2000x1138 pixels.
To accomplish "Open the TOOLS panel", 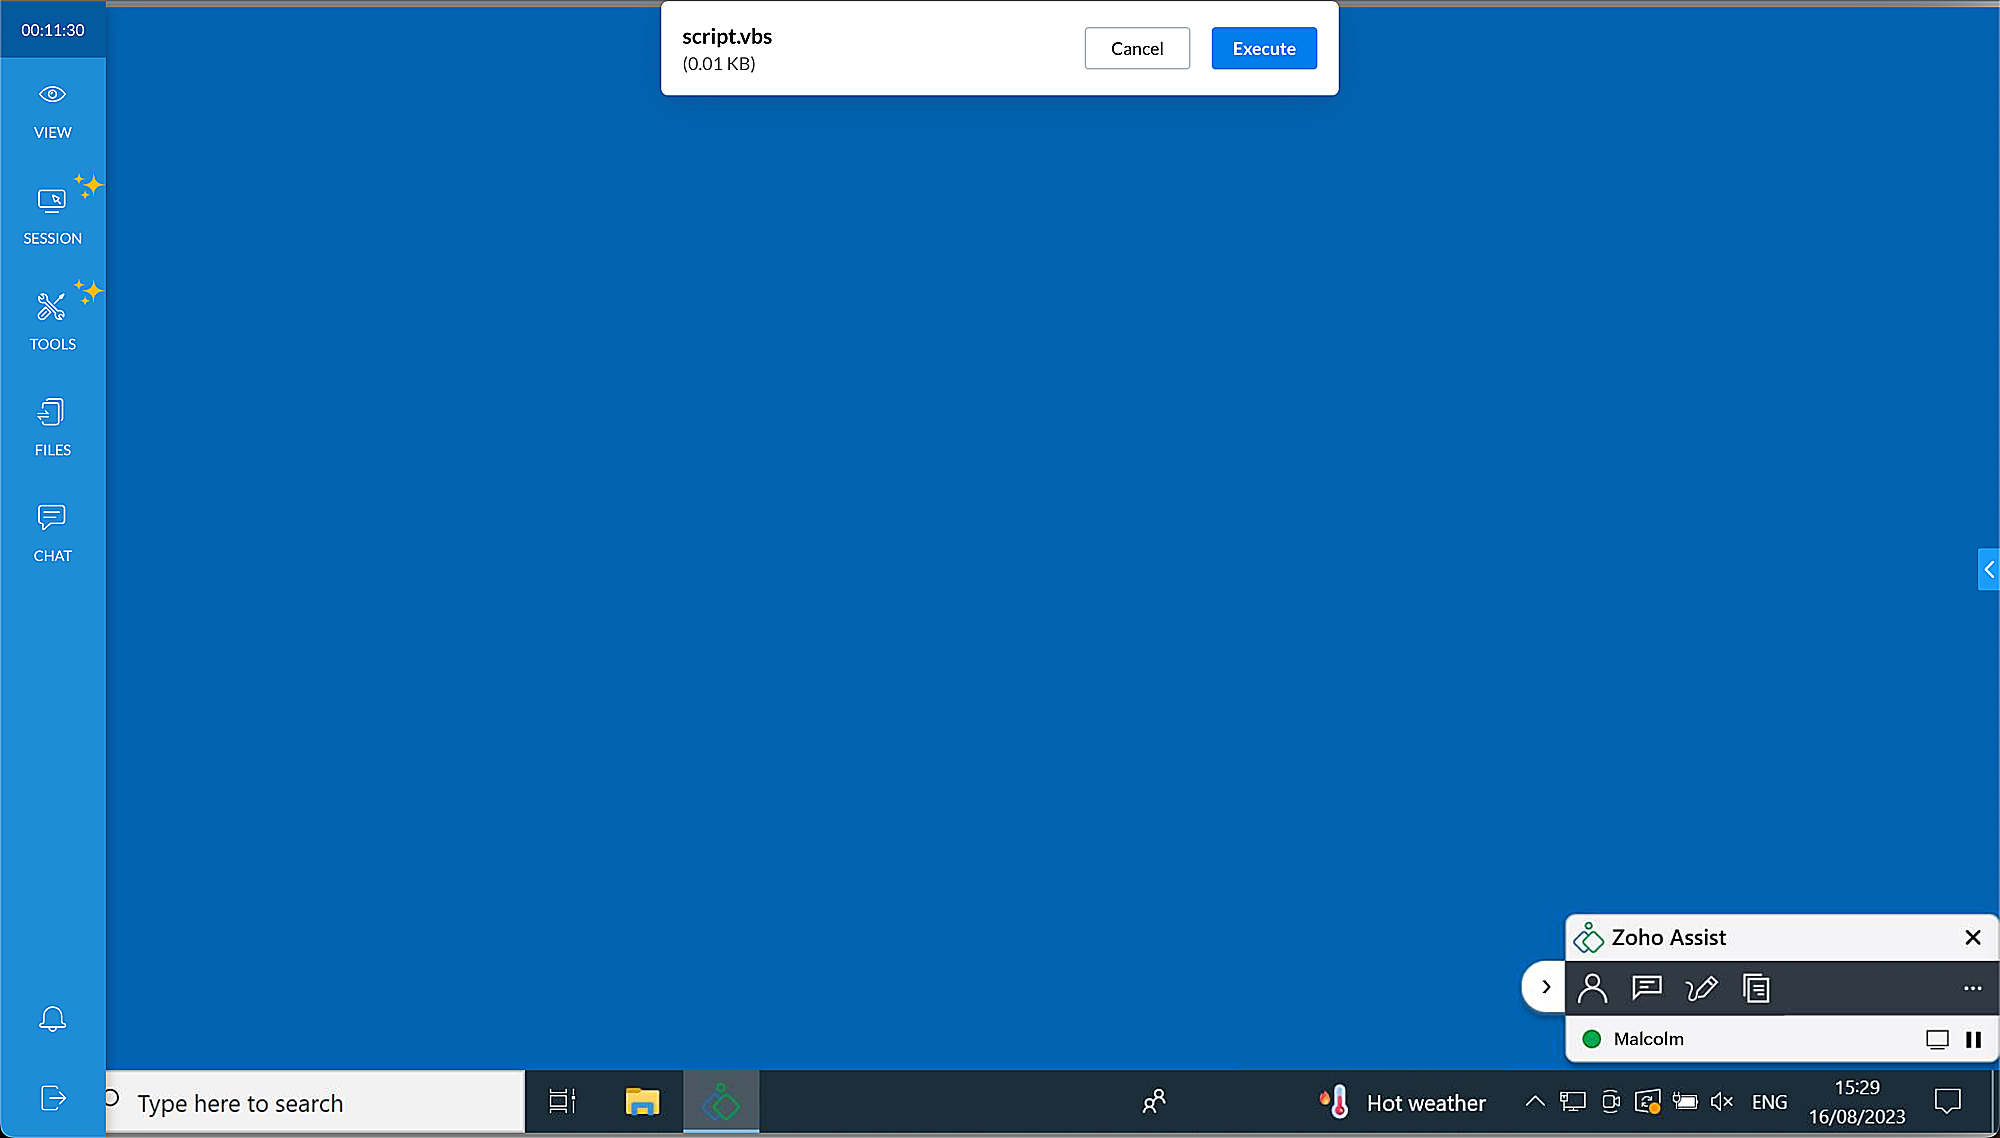I will coord(51,318).
